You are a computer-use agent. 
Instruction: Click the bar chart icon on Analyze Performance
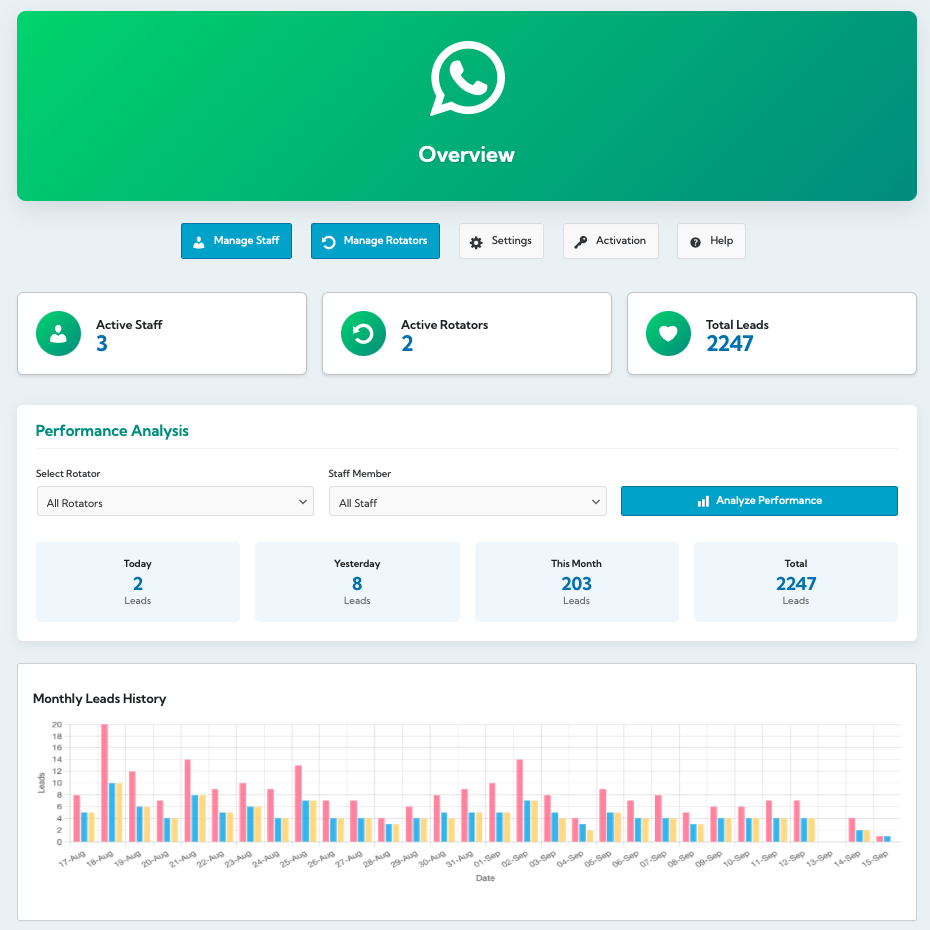point(703,501)
